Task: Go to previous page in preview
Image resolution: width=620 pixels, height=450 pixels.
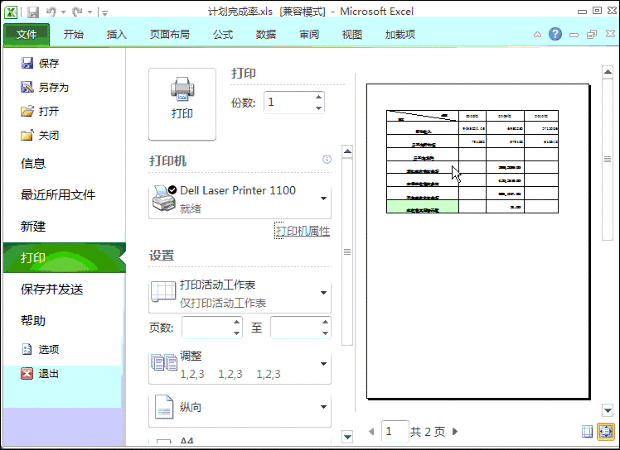Action: coord(371,431)
